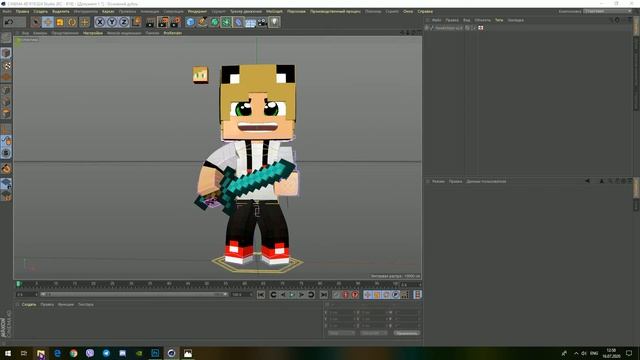Click the timeline preview range slider

[x=133, y=294]
